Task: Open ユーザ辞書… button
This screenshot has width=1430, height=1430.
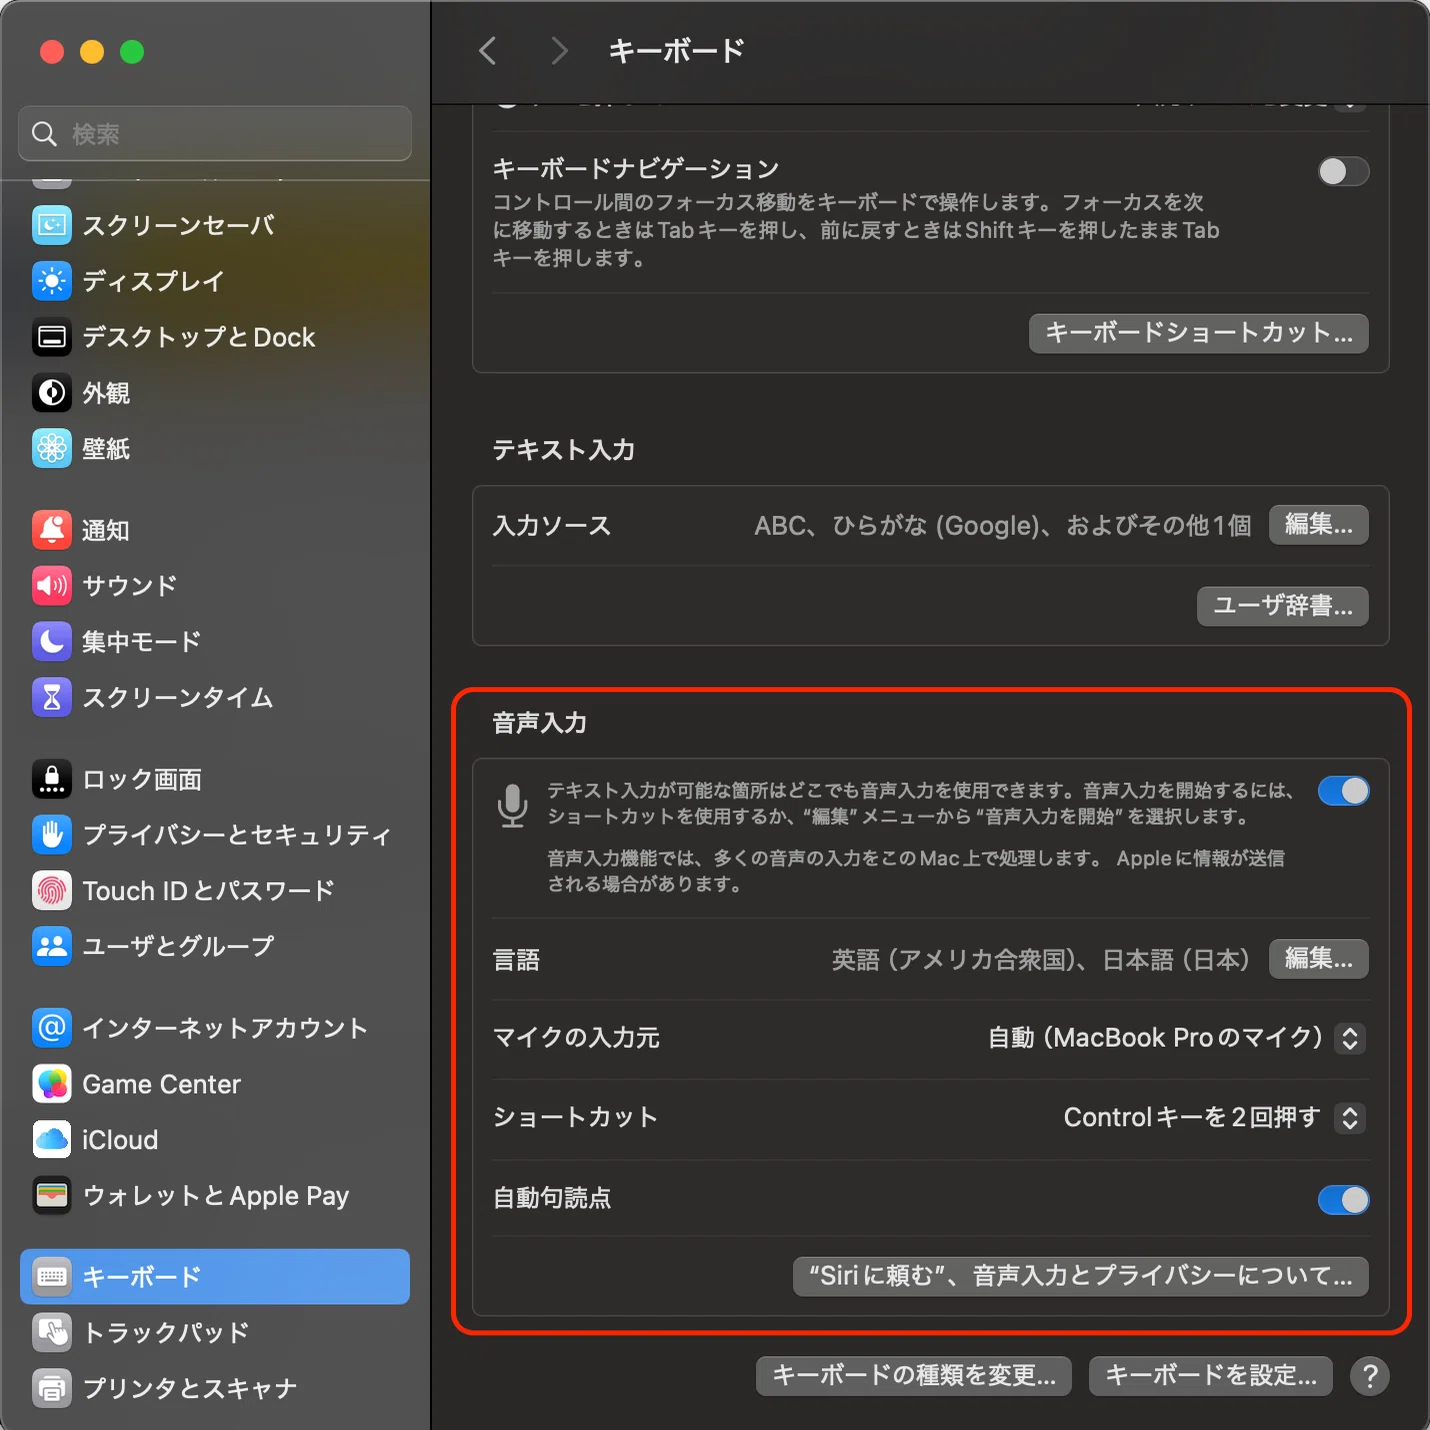Action: point(1283,606)
